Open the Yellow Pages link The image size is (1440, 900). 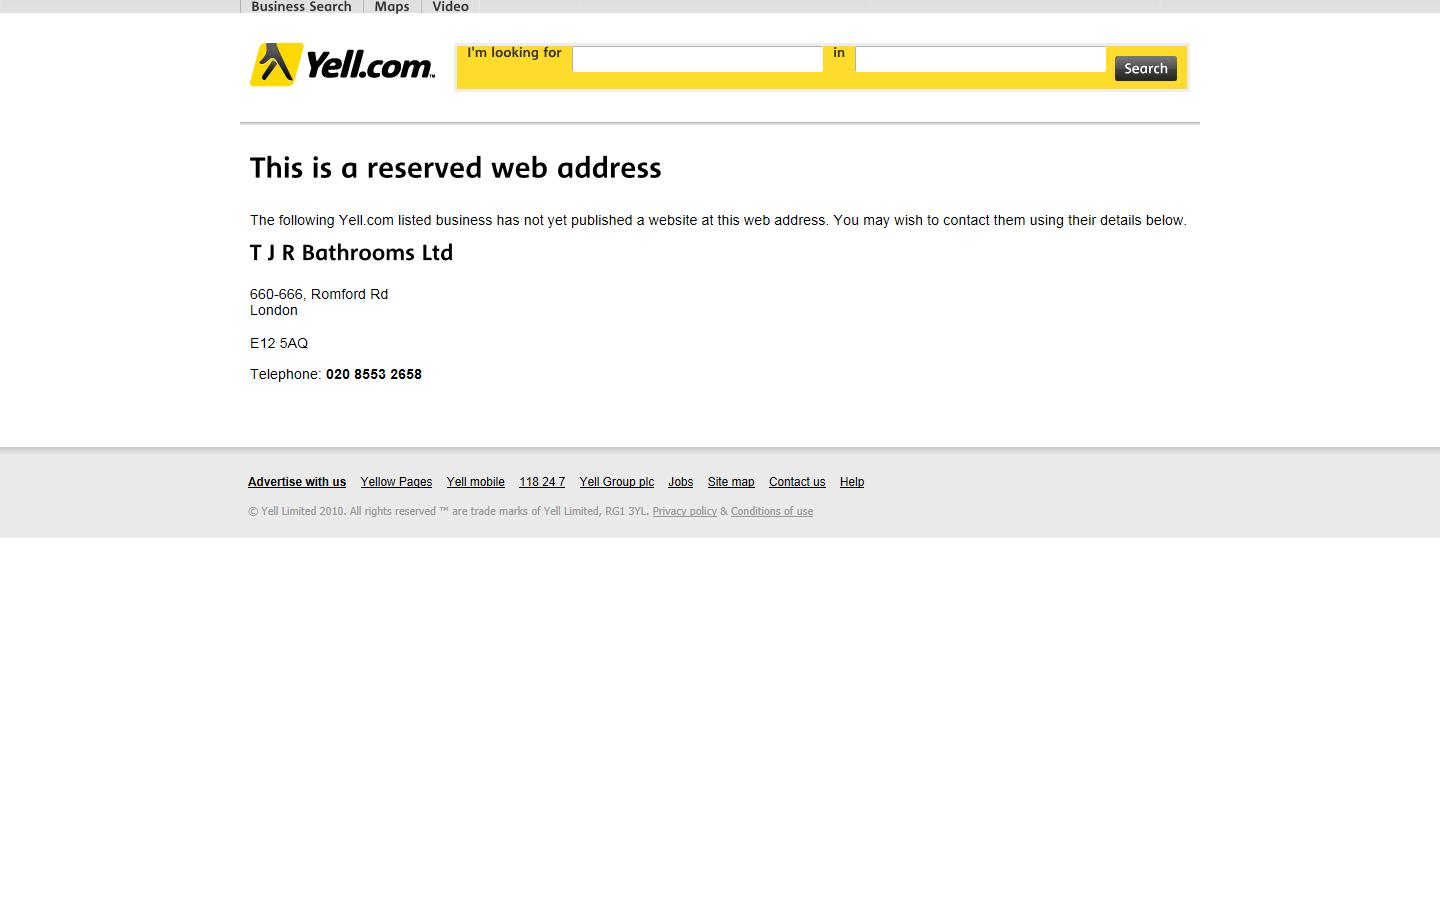pos(396,482)
